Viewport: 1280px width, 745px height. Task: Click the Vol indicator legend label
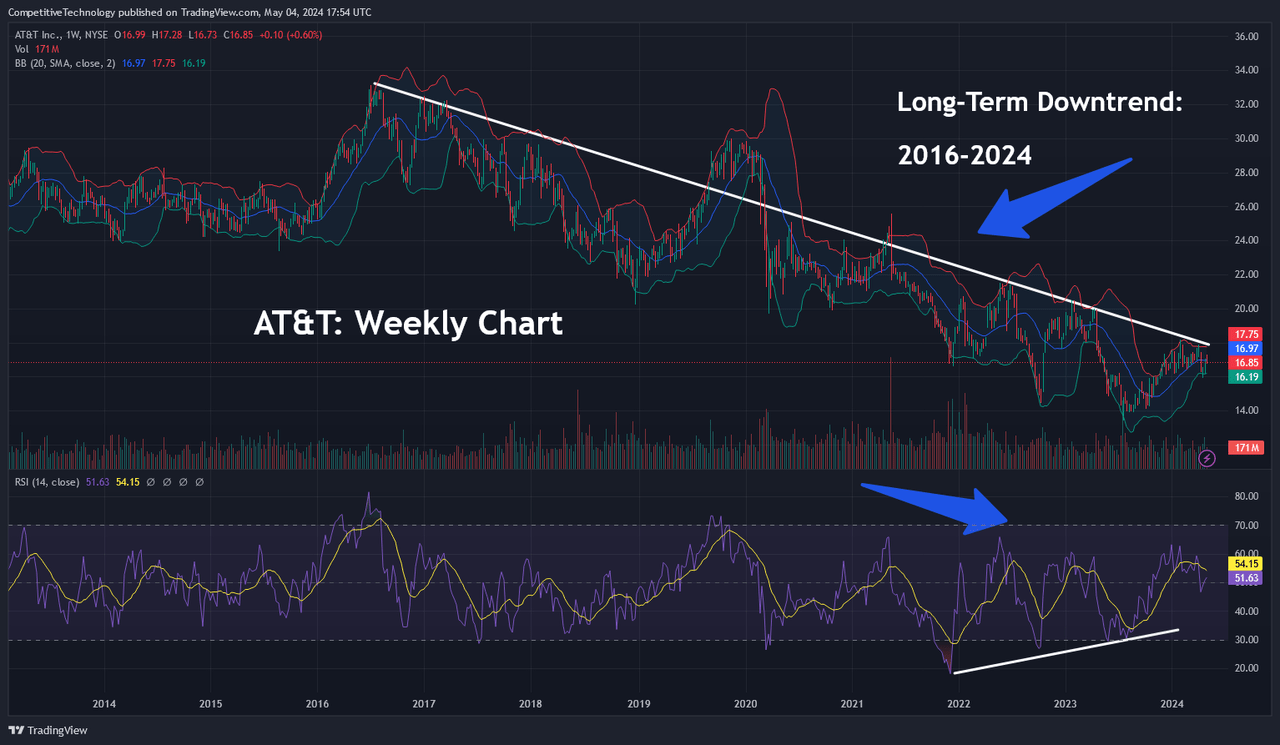pyautogui.click(x=21, y=49)
